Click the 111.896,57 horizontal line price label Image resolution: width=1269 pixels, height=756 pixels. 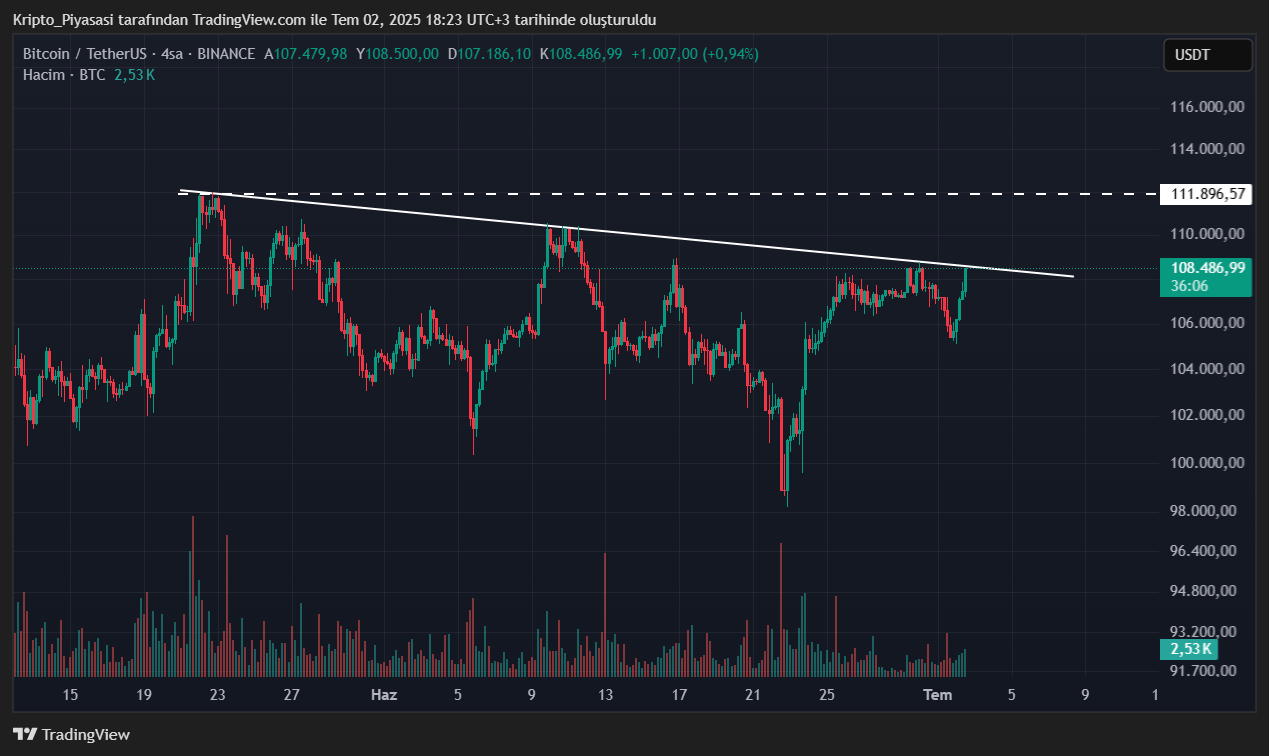(x=1205, y=194)
